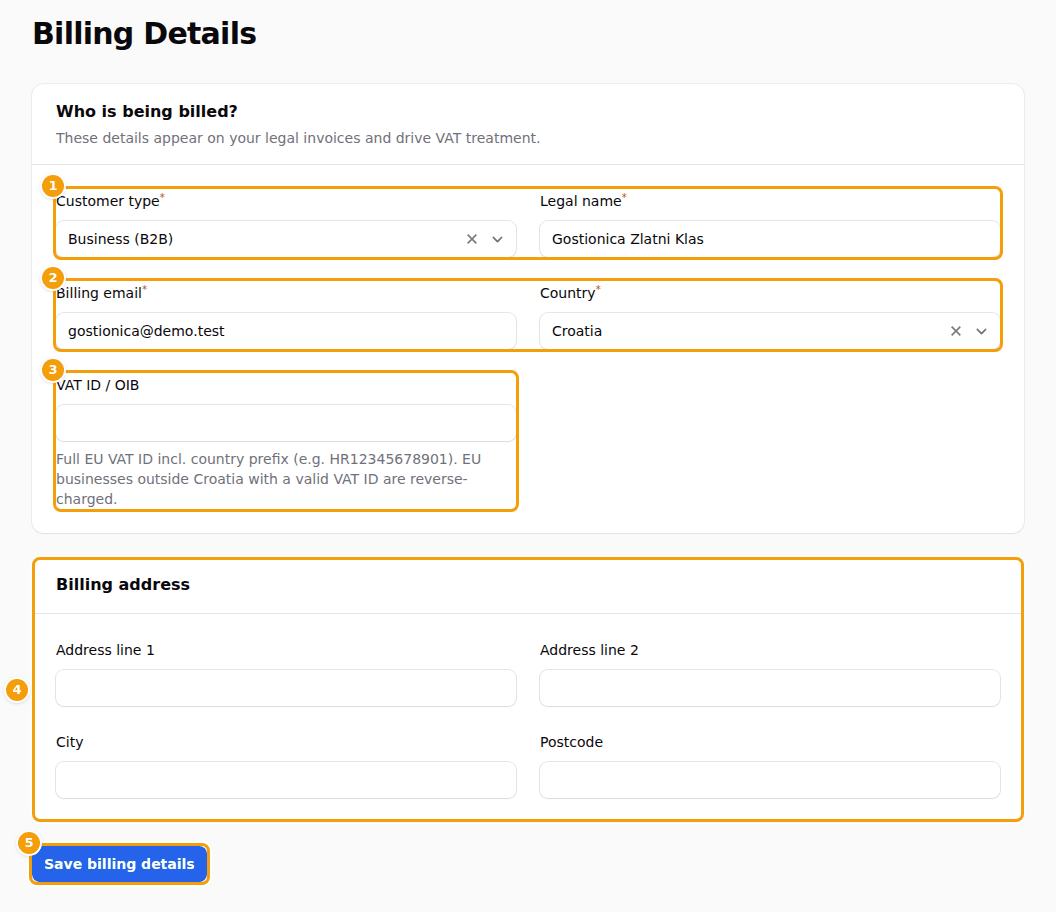Click the Billing email field
The image size is (1056, 912).
point(286,331)
